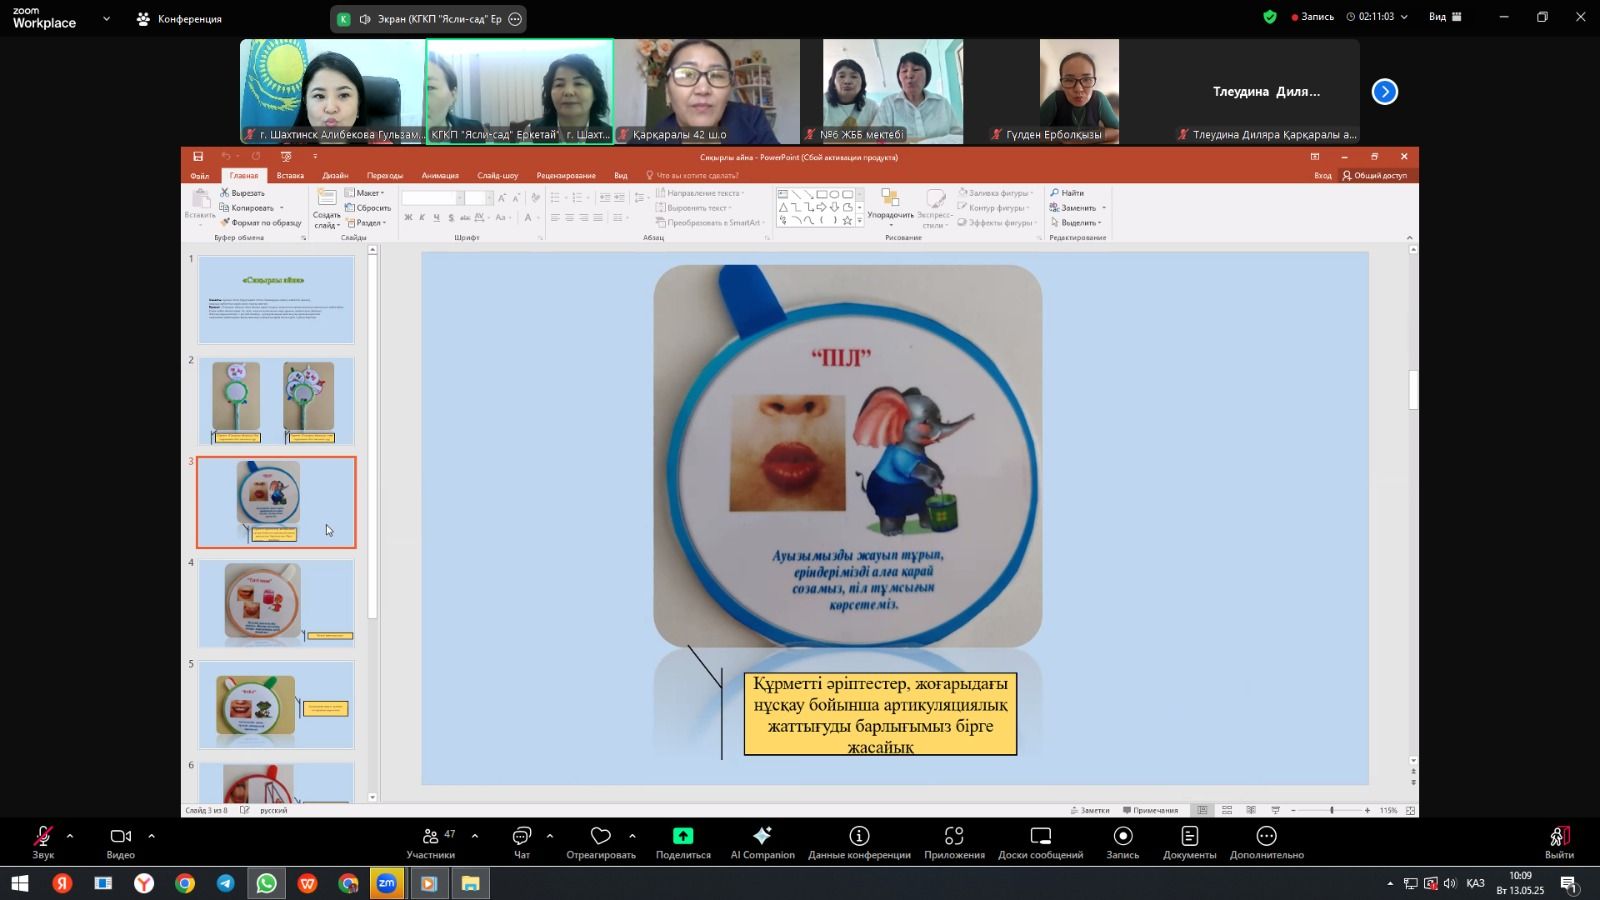1600x900 pixels.
Task: Switch to the Анимация ribbon tab
Action: click(x=440, y=175)
